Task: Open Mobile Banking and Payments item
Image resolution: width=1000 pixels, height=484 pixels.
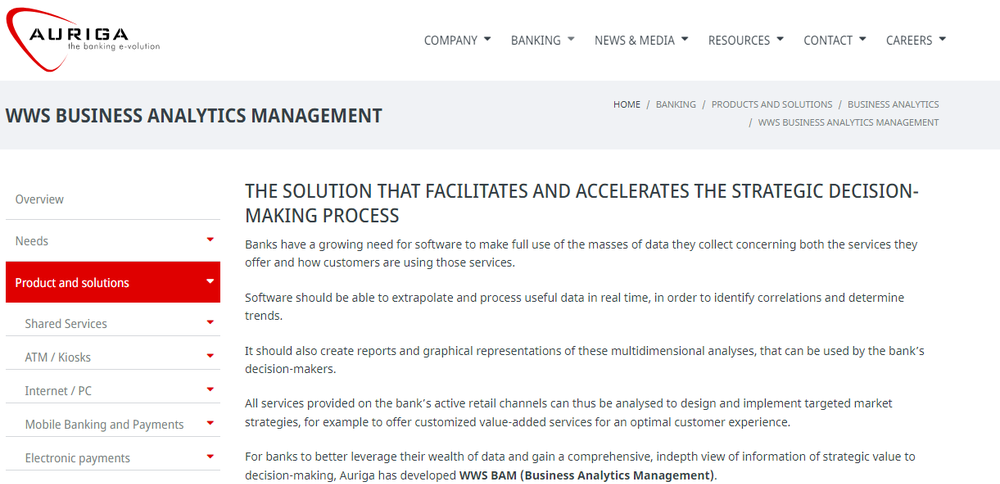Action: [x=113, y=424]
